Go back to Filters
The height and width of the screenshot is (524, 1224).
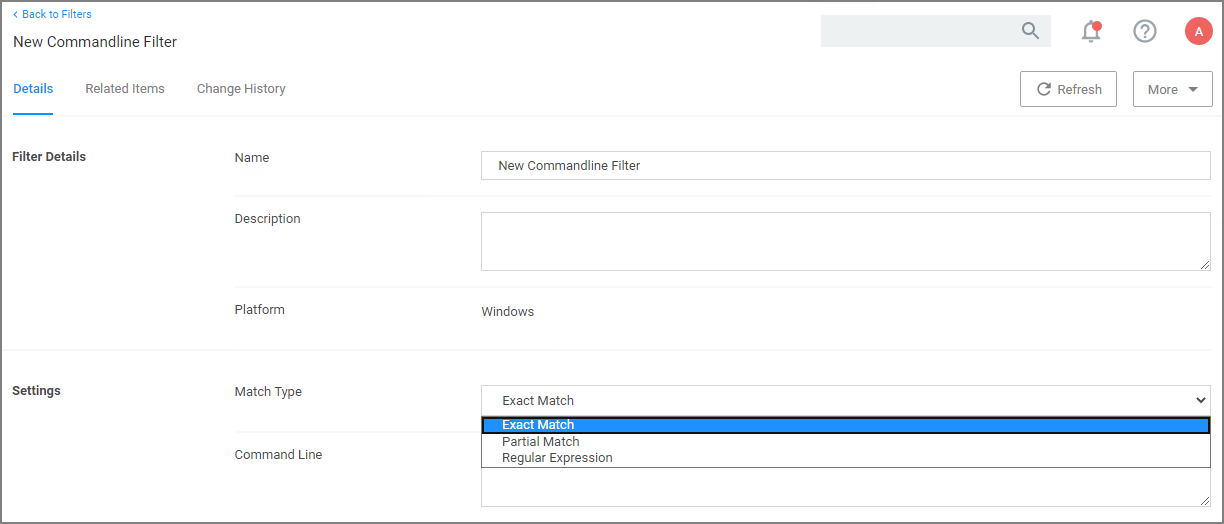click(52, 14)
